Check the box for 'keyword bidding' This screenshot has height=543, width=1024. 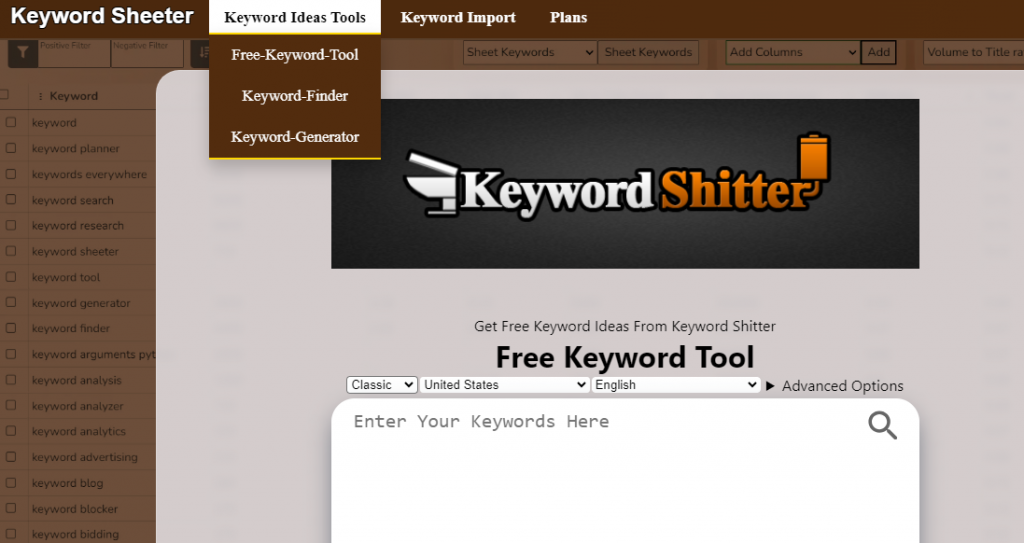tap(11, 534)
